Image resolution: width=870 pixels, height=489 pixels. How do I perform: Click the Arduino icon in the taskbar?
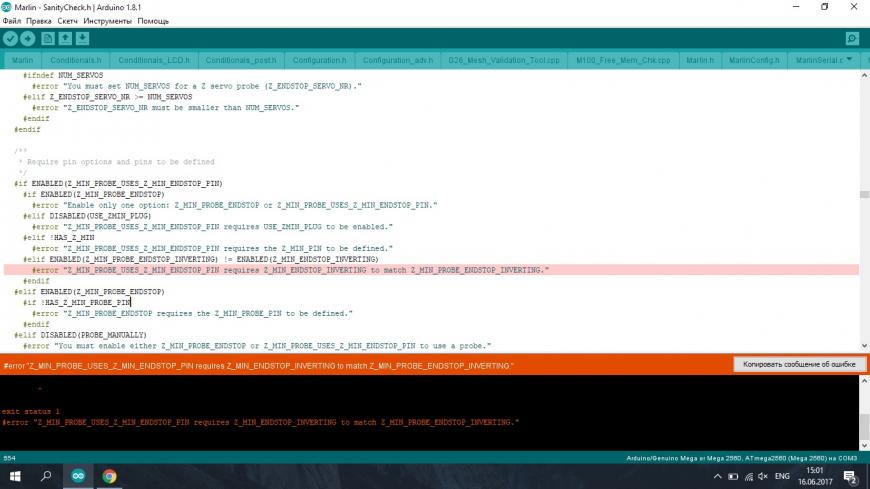pyautogui.click(x=78, y=476)
